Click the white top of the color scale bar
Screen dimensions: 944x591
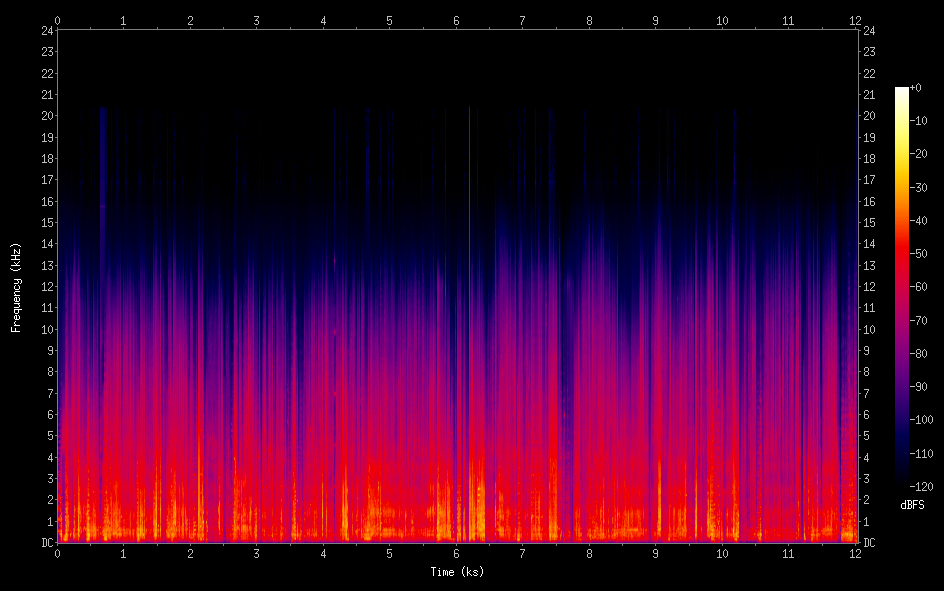(902, 91)
